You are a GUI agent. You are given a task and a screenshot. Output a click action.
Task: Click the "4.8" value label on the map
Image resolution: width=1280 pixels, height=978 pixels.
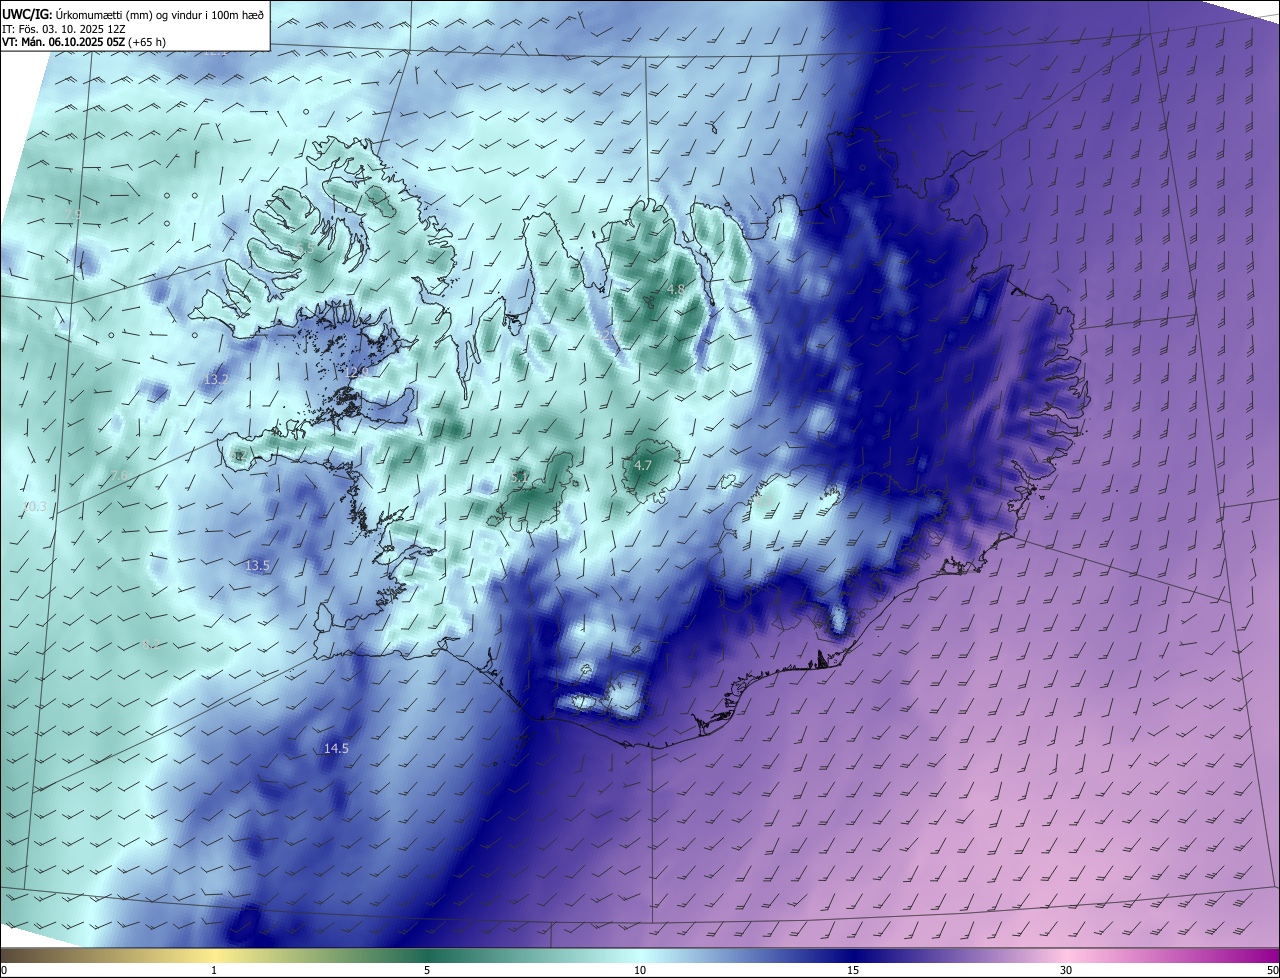(676, 290)
